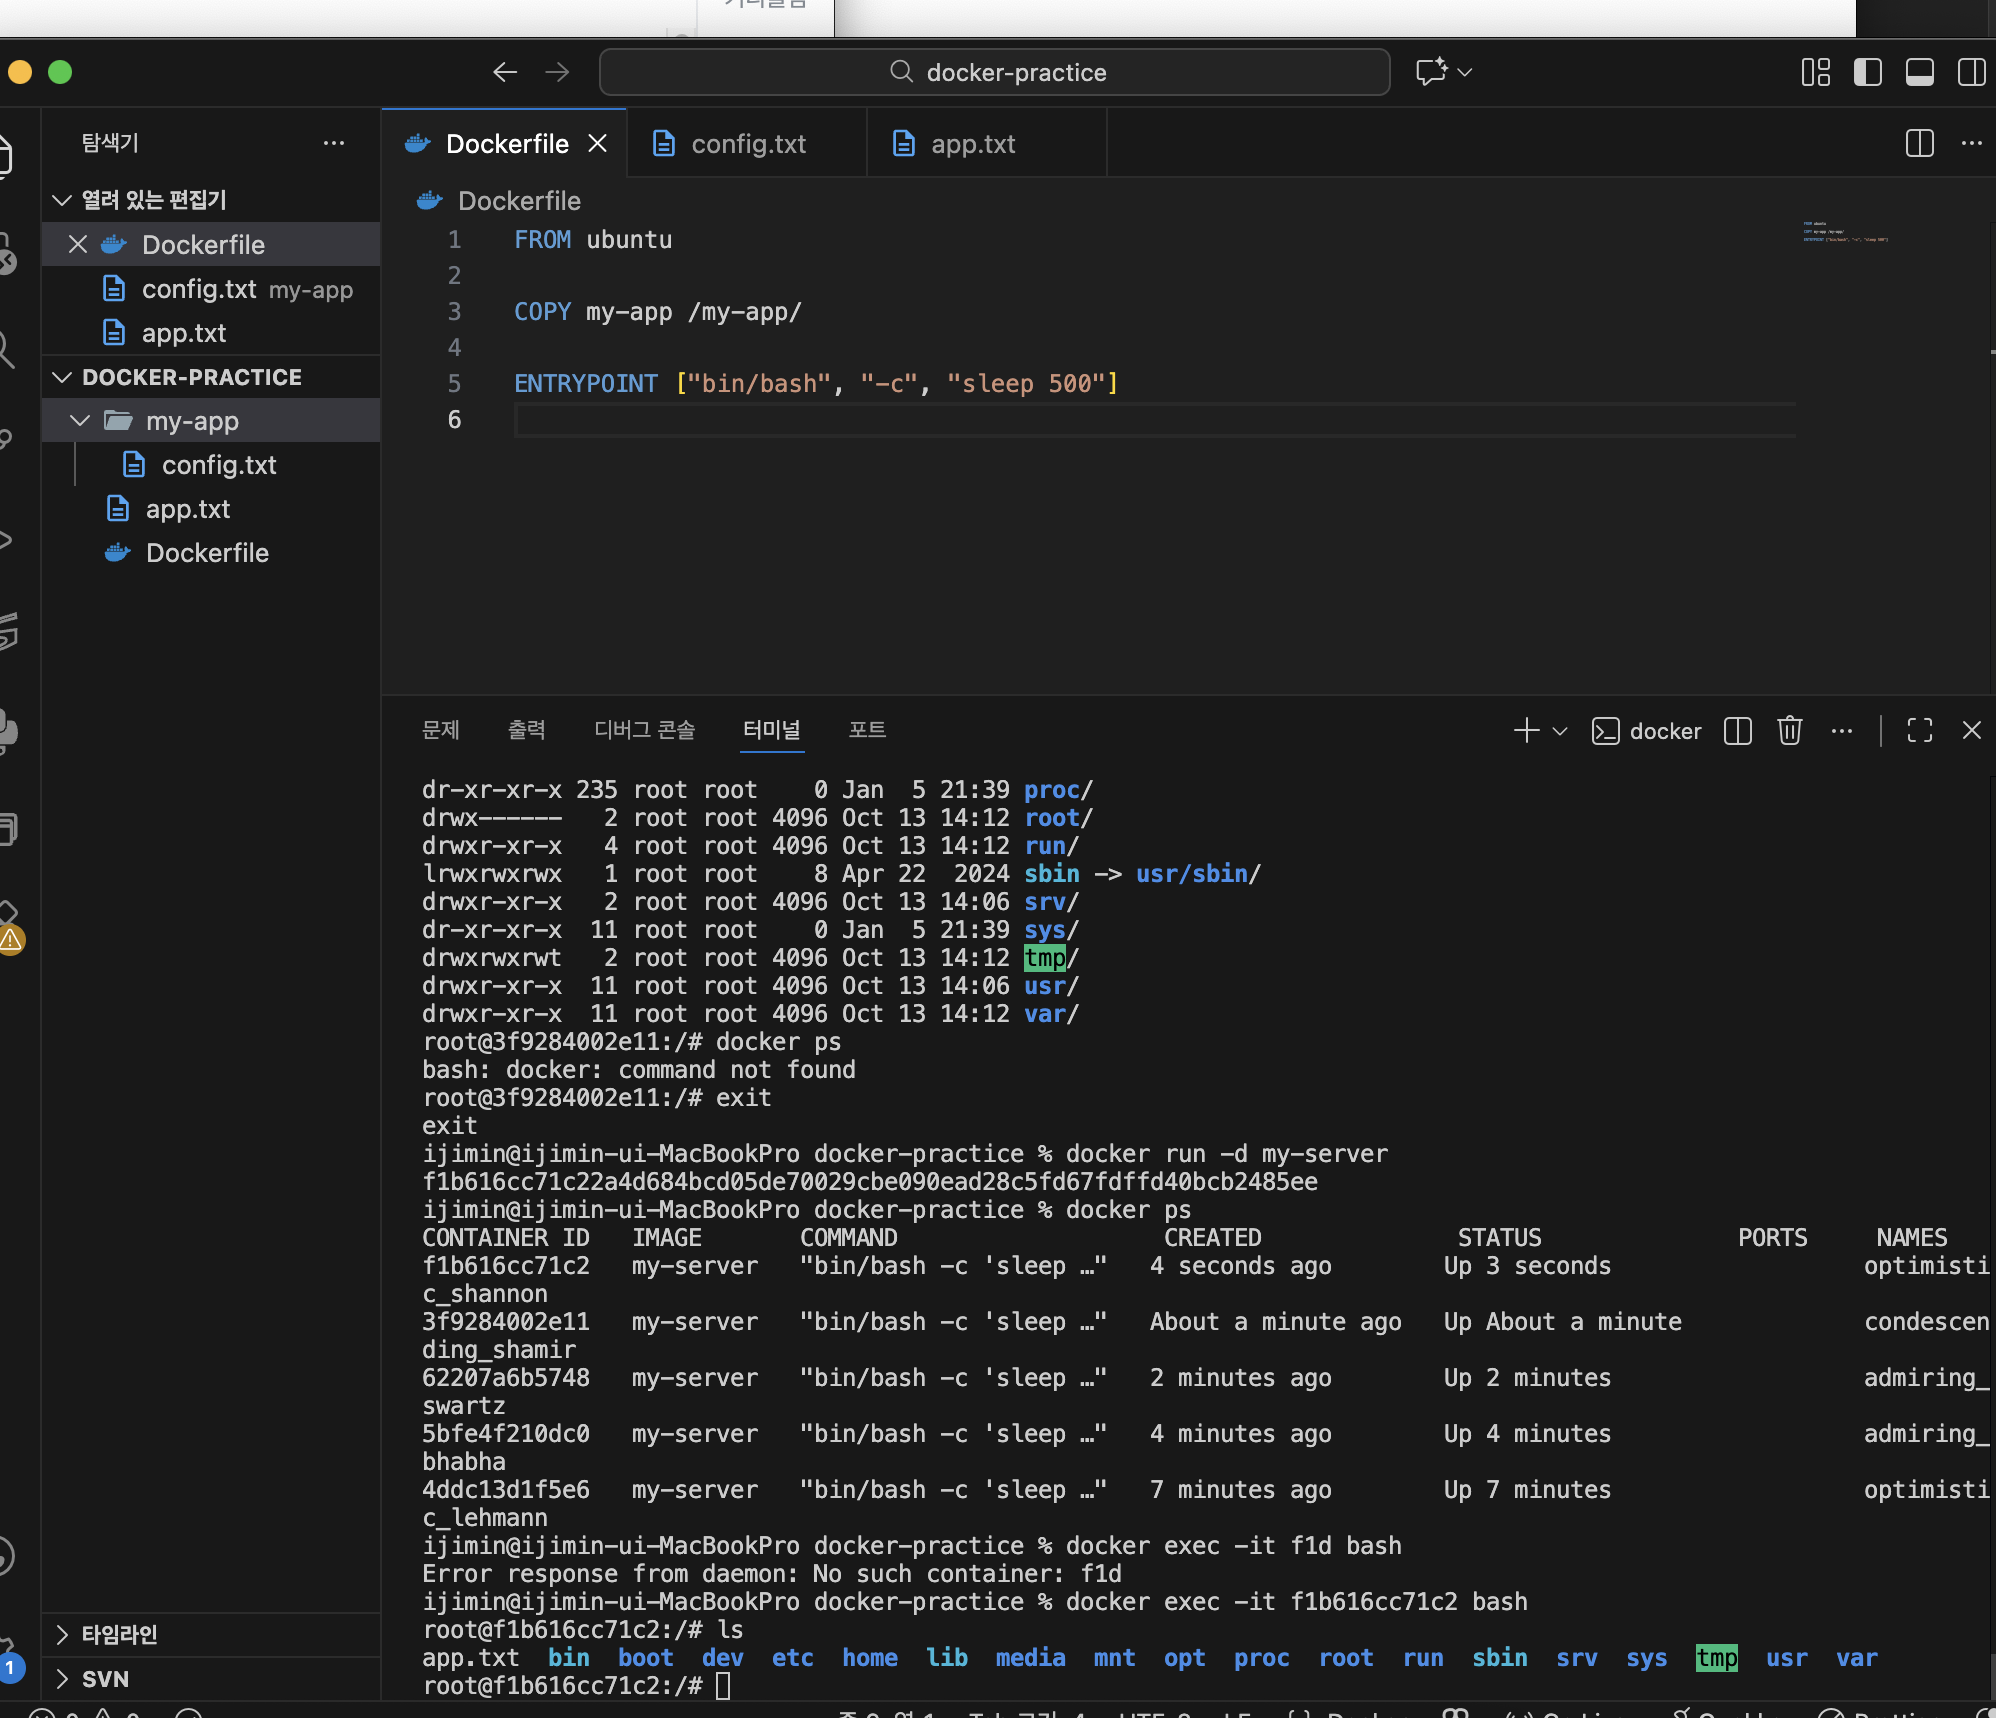This screenshot has height=1718, width=1996.
Task: Toggle the primary sidebar visibility
Action: coord(1867,72)
